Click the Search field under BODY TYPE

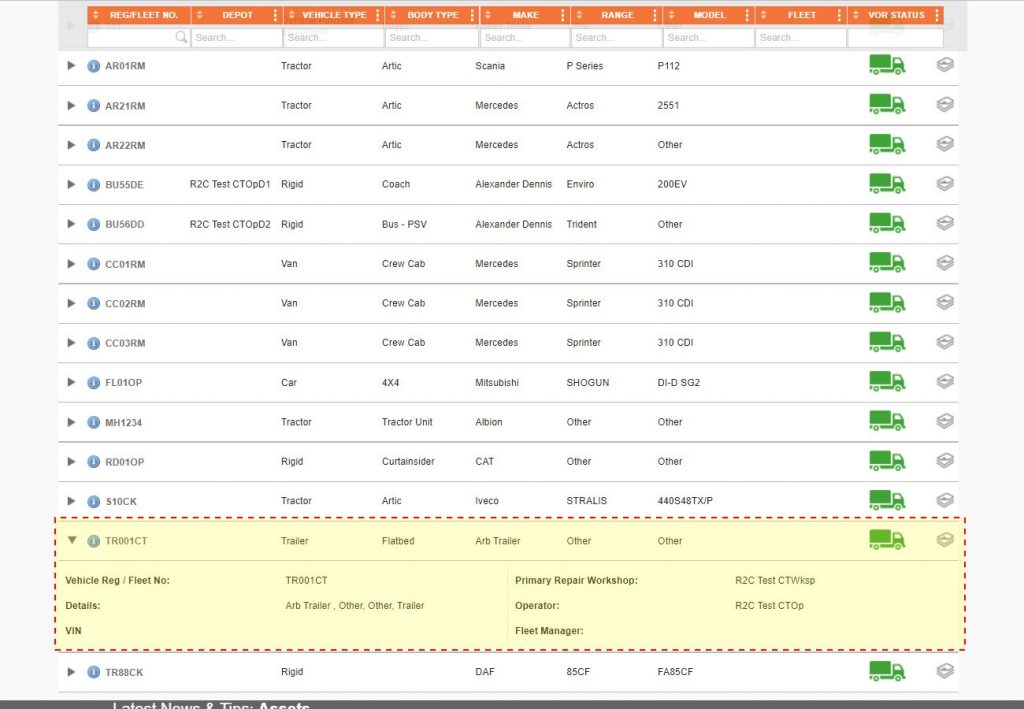tap(430, 37)
